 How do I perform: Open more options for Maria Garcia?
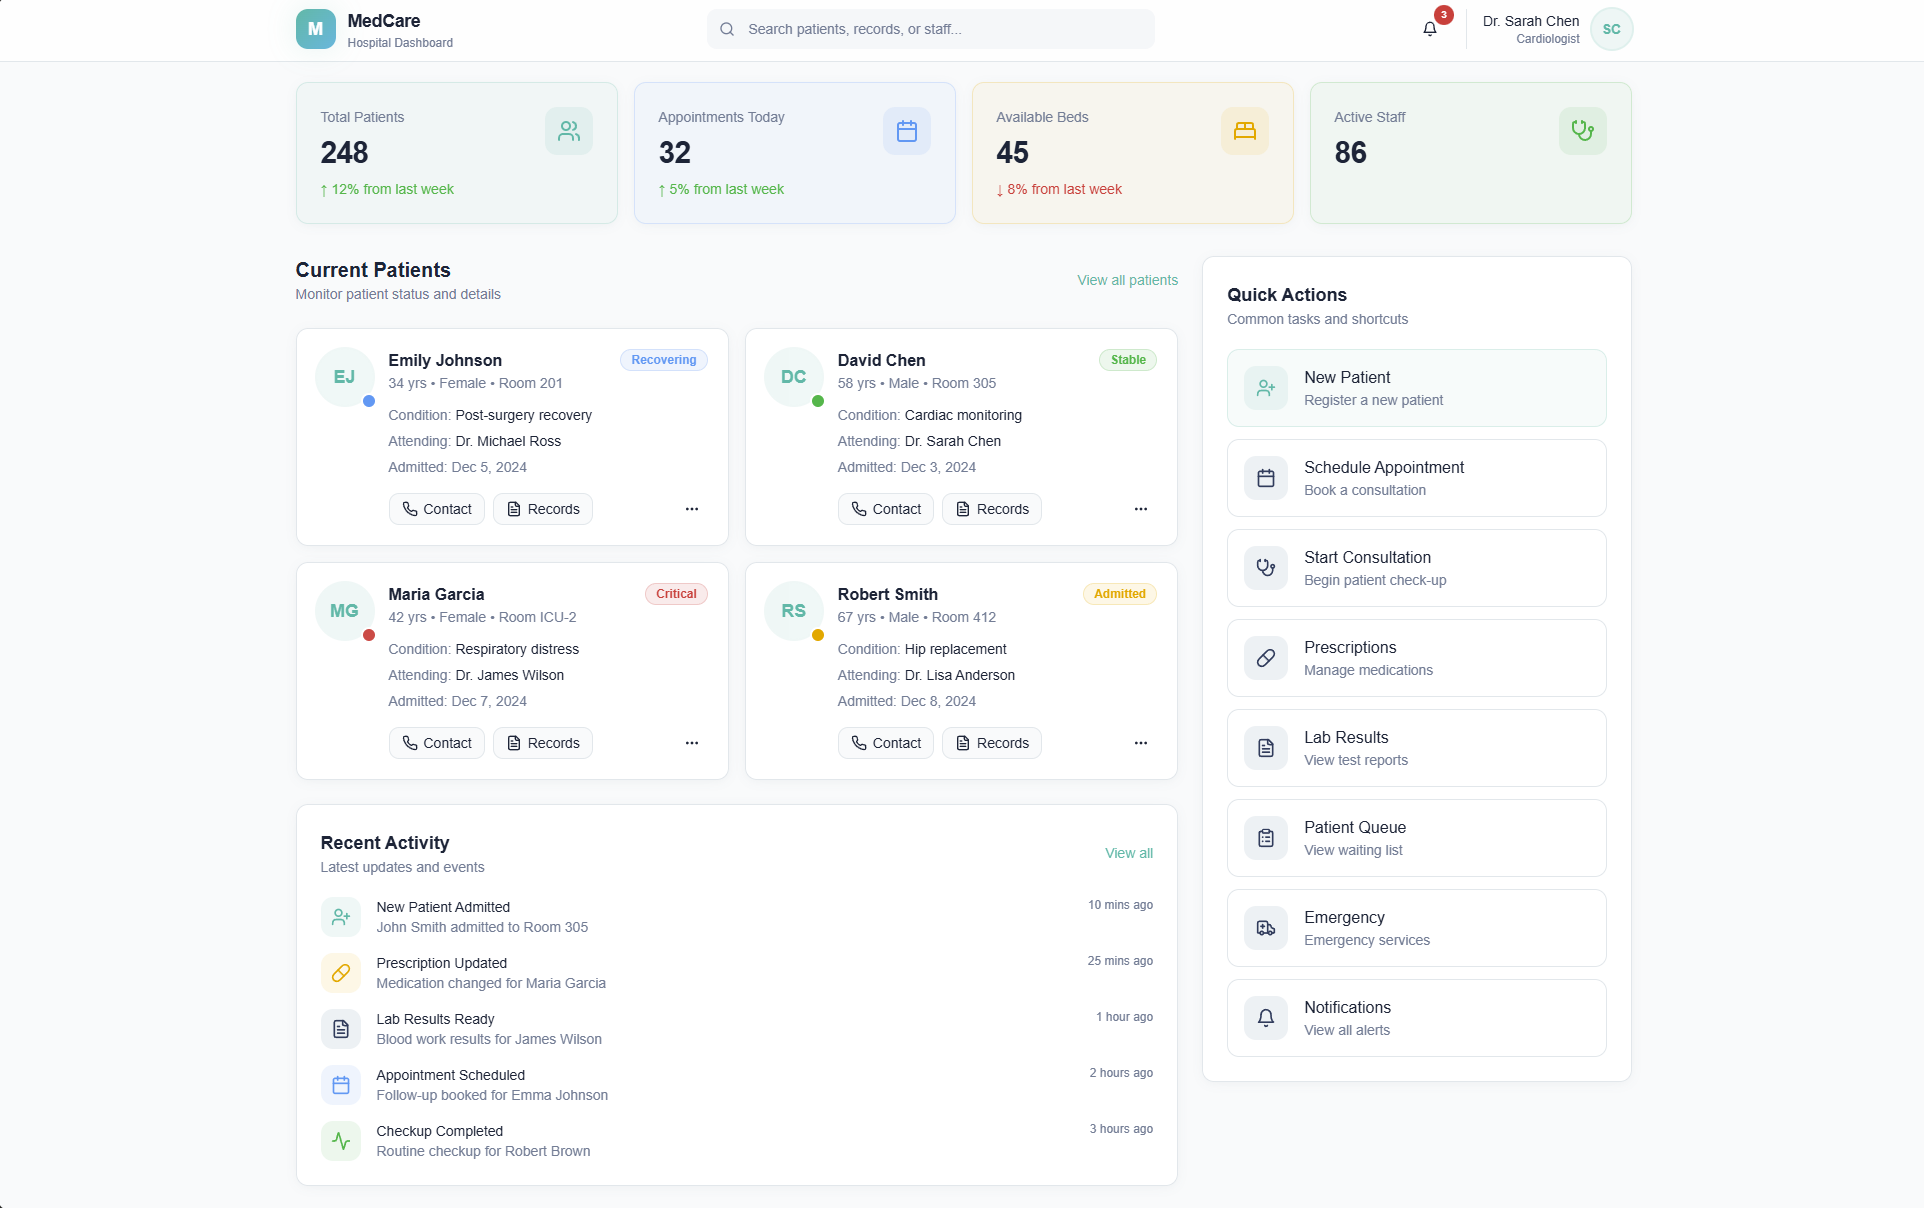[692, 743]
